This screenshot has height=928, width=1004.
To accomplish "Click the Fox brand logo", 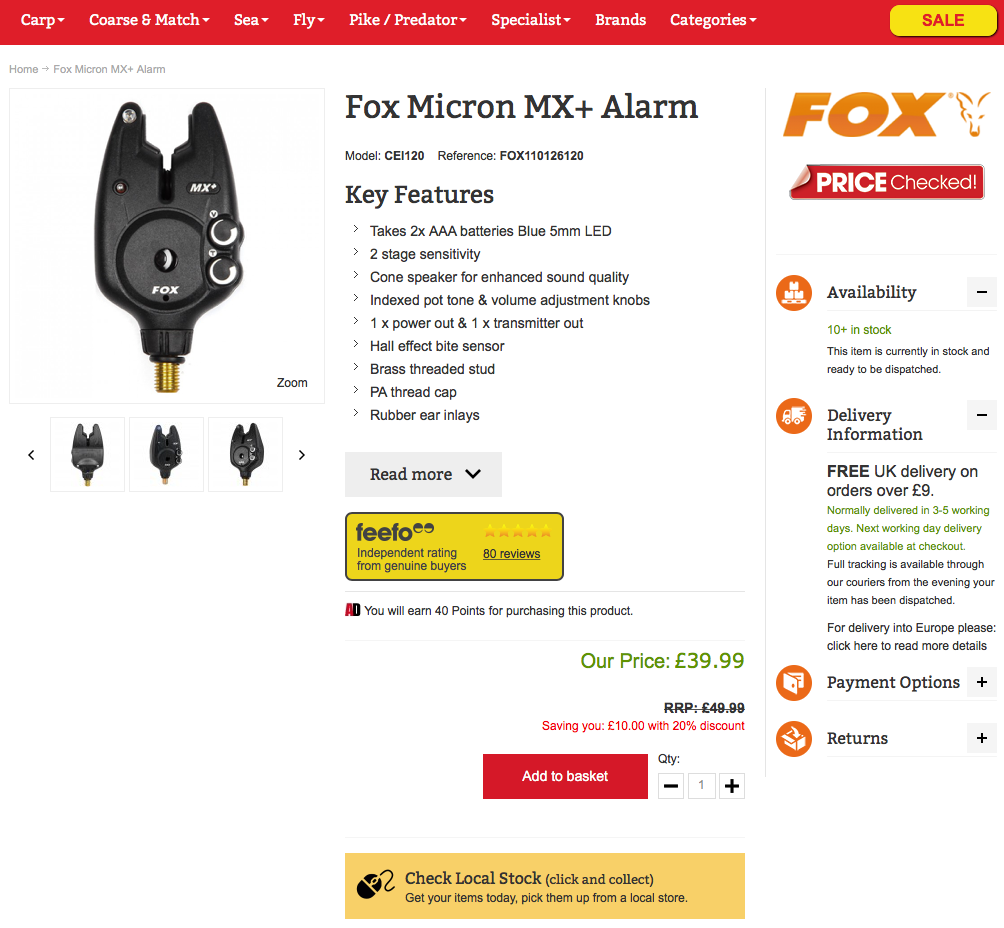I will click(886, 114).
